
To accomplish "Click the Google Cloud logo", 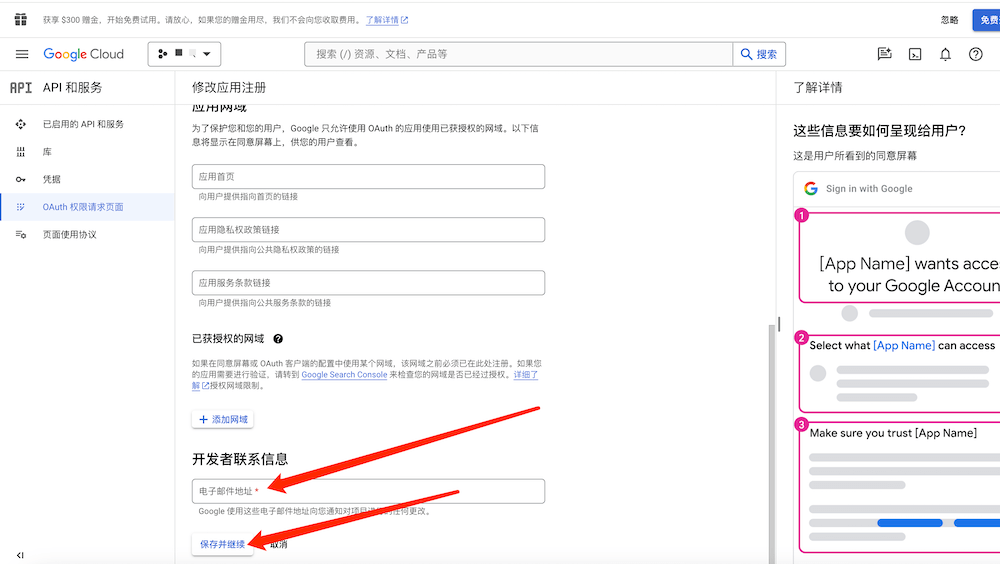I will [x=84, y=54].
